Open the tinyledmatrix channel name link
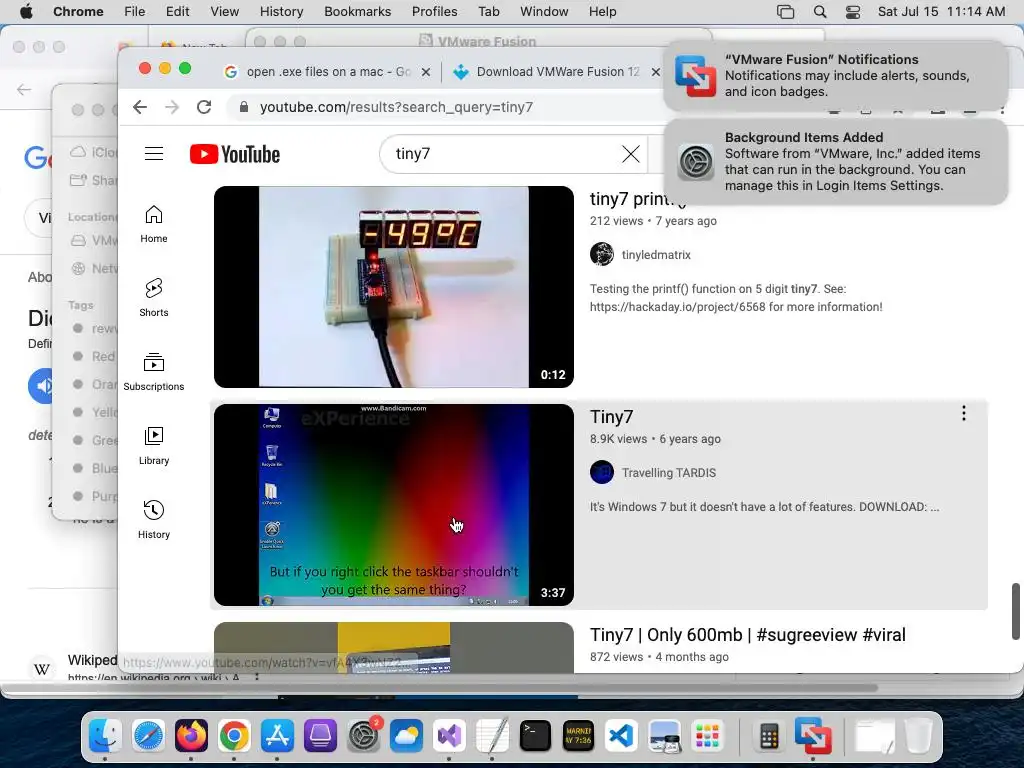Image resolution: width=1024 pixels, height=768 pixels. click(656, 255)
